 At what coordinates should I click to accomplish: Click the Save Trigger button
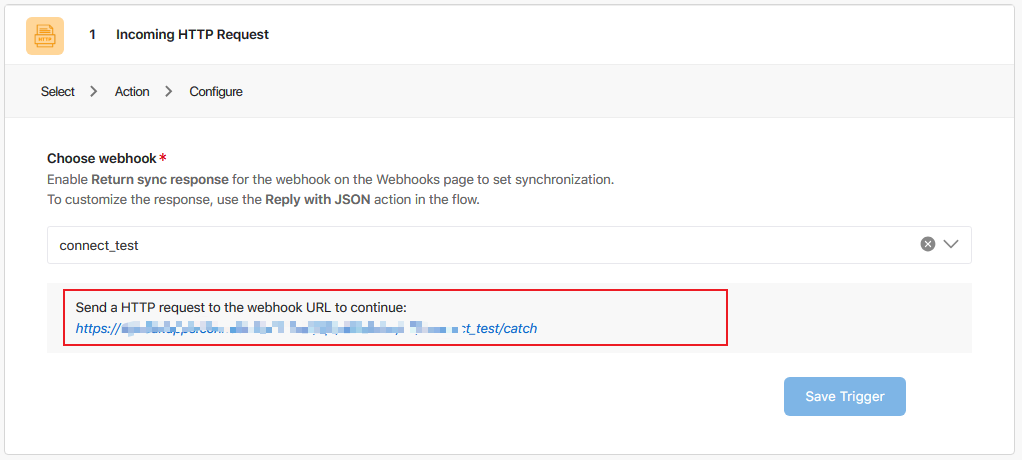point(845,396)
